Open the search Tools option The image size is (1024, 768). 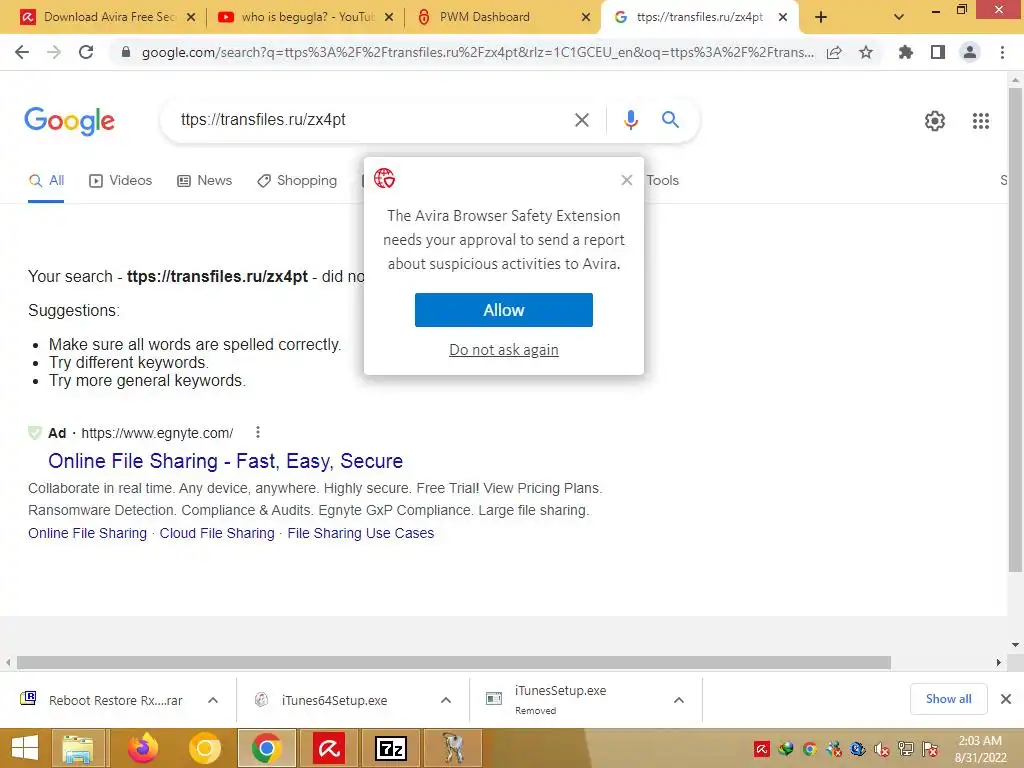(x=662, y=180)
